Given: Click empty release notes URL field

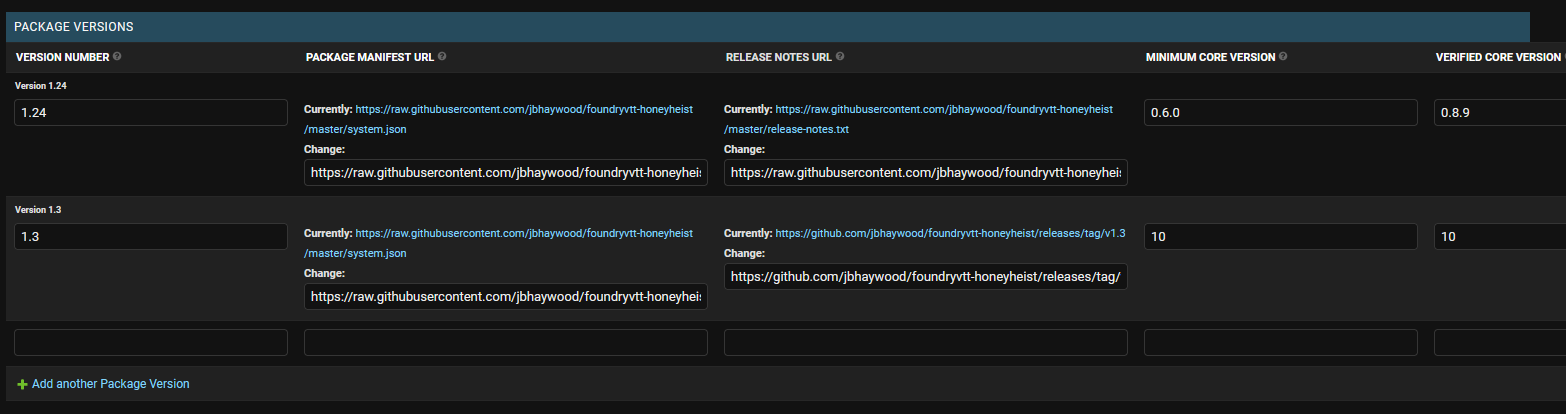Looking at the screenshot, I should 926,343.
